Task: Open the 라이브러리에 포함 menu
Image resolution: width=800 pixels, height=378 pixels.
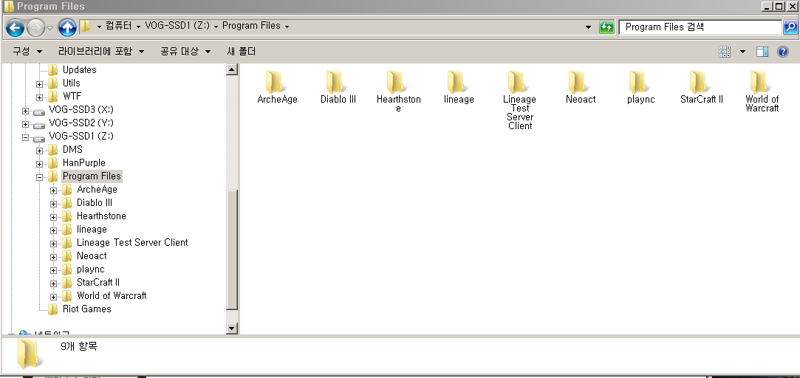Action: (101, 52)
